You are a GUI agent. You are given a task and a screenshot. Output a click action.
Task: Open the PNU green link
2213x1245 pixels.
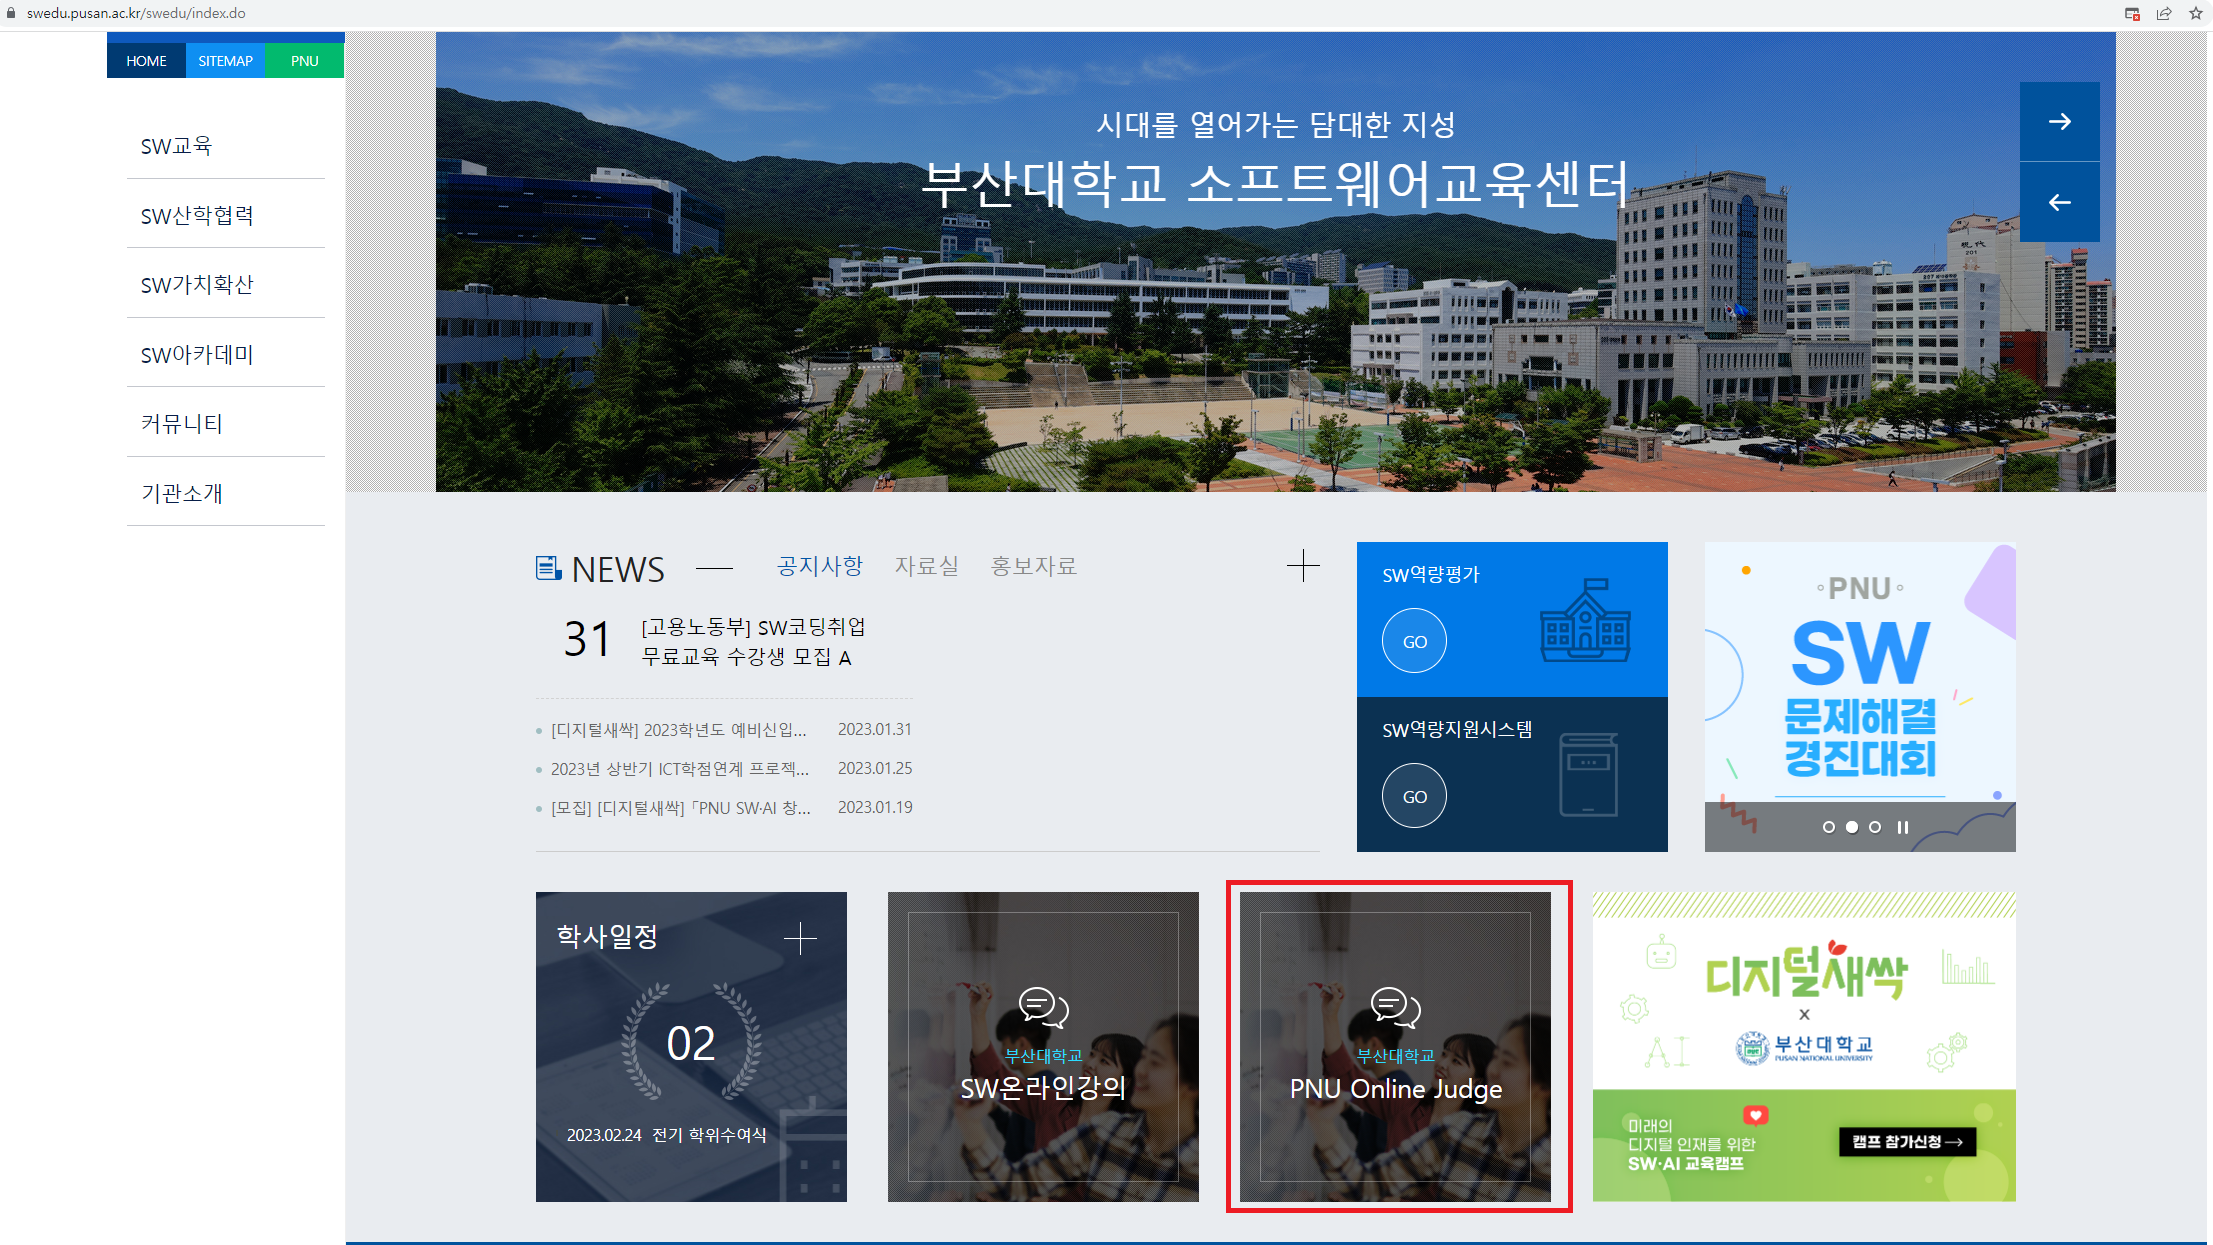coord(304,61)
